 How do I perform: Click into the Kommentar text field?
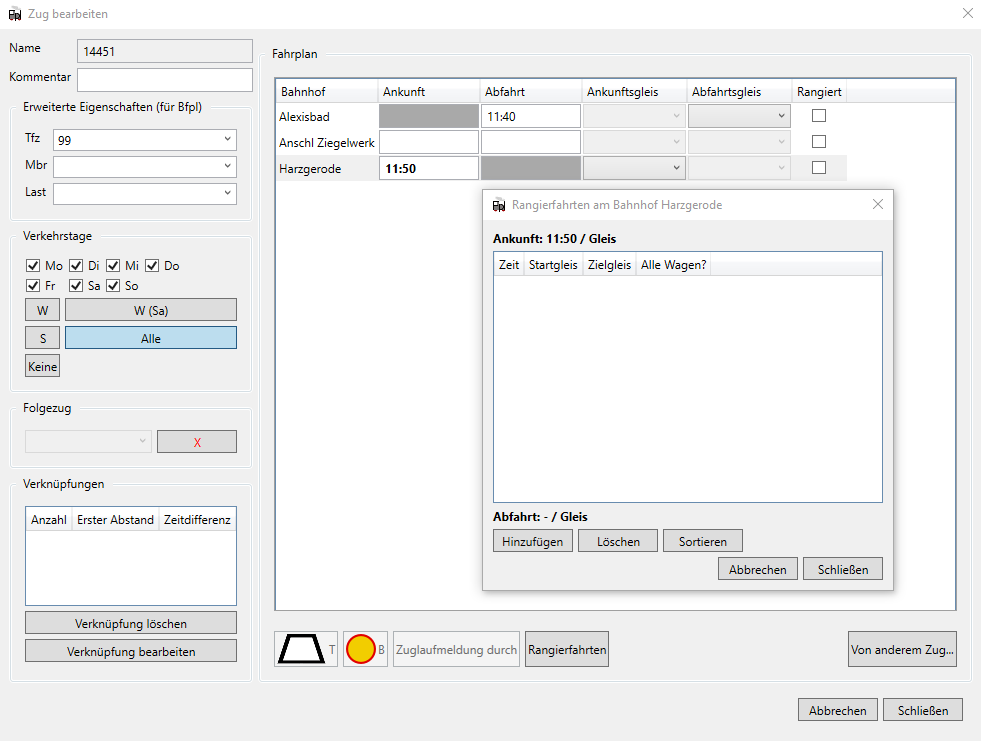click(165, 79)
